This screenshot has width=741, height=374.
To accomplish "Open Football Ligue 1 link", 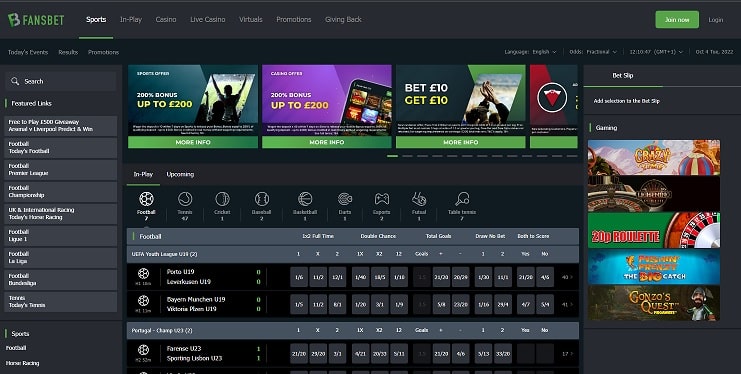I will pyautogui.click(x=61, y=235).
